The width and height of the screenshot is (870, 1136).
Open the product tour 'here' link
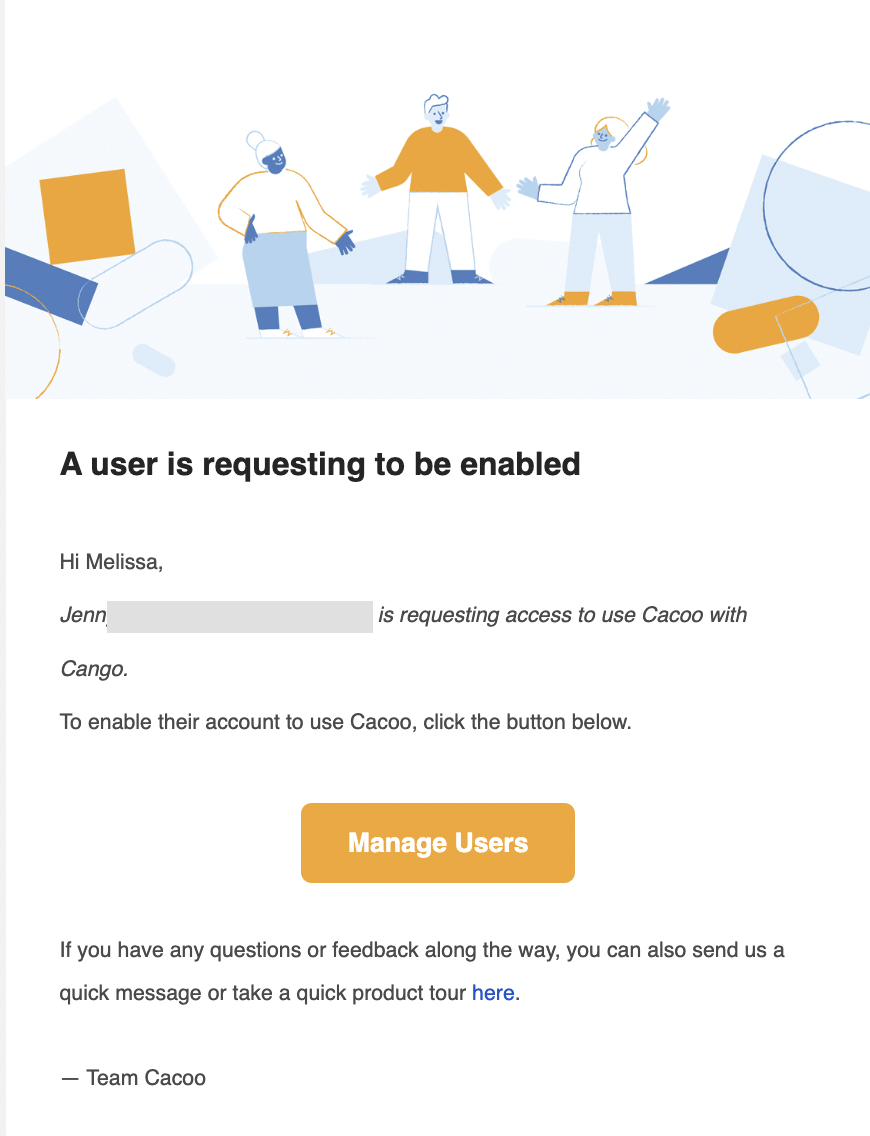tap(493, 993)
